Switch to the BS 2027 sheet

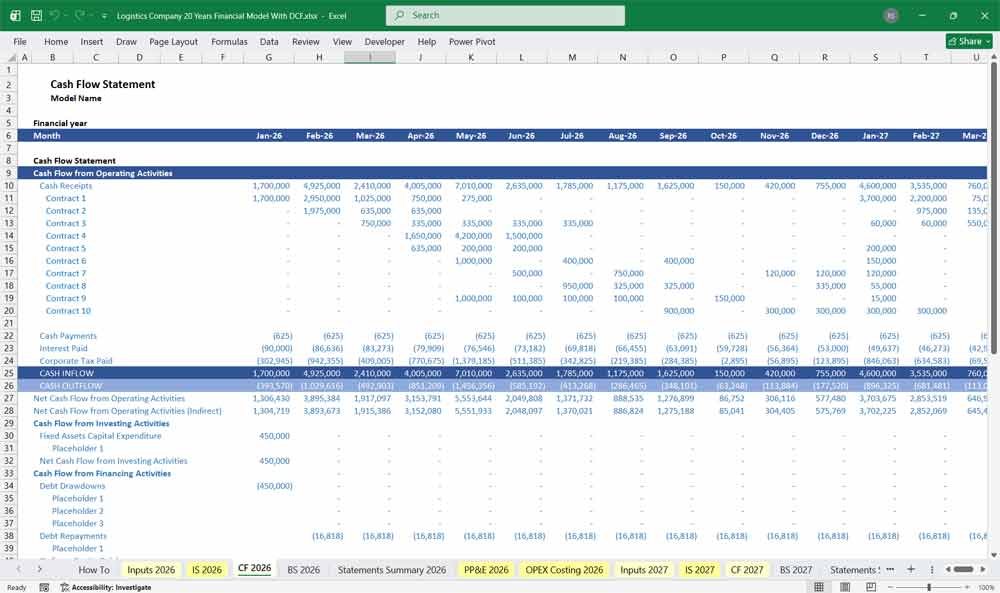click(796, 569)
